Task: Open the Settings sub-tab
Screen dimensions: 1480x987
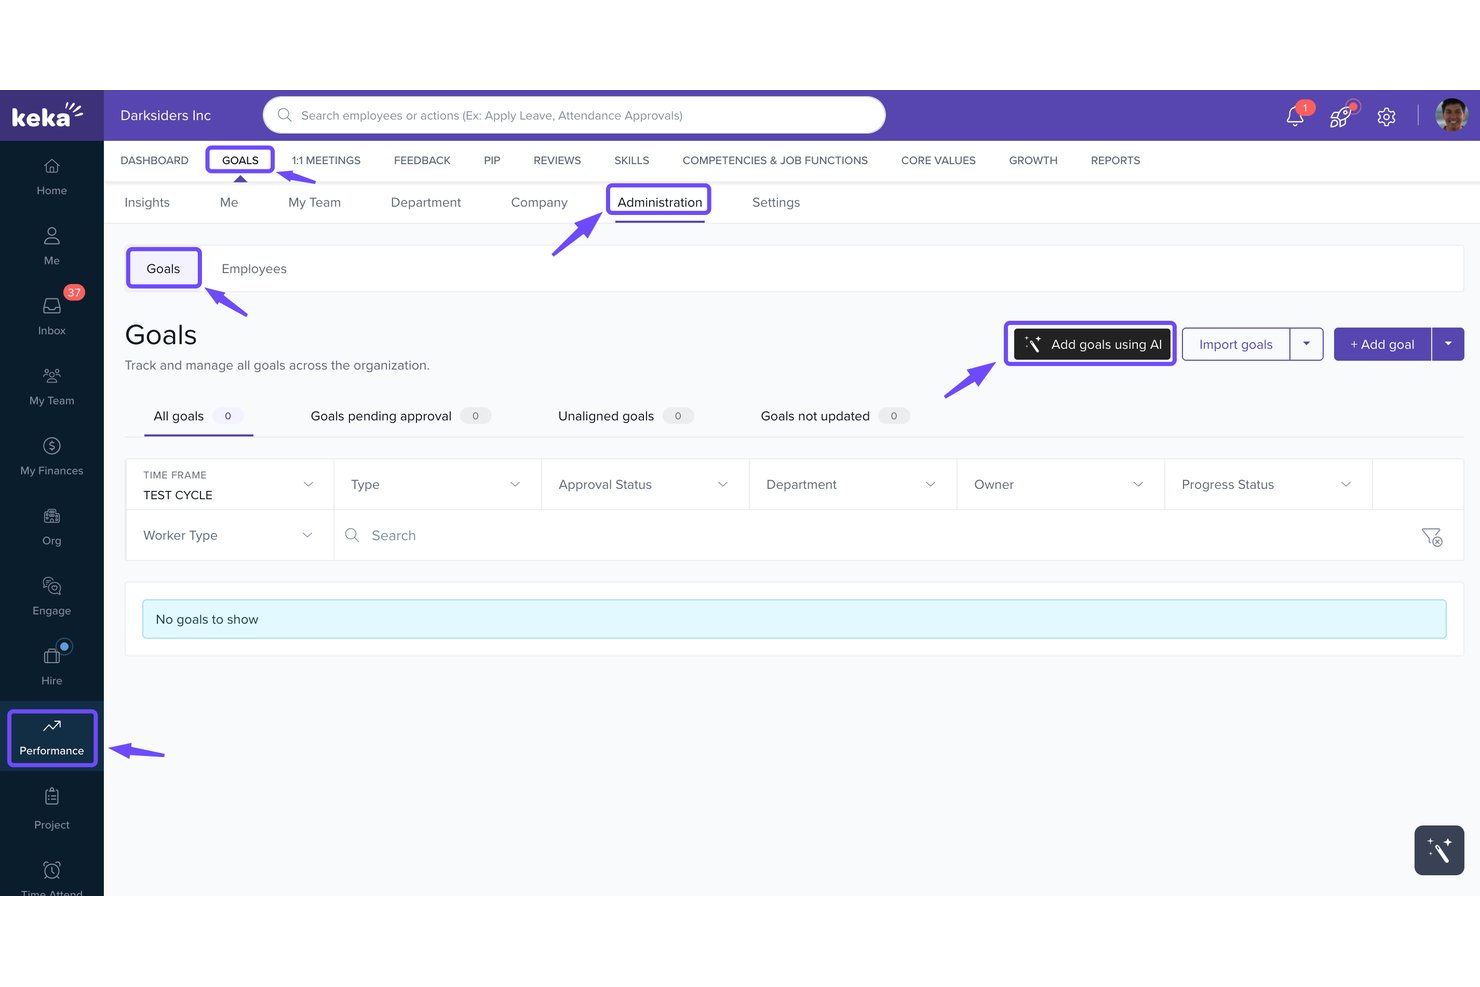Action: pos(776,202)
